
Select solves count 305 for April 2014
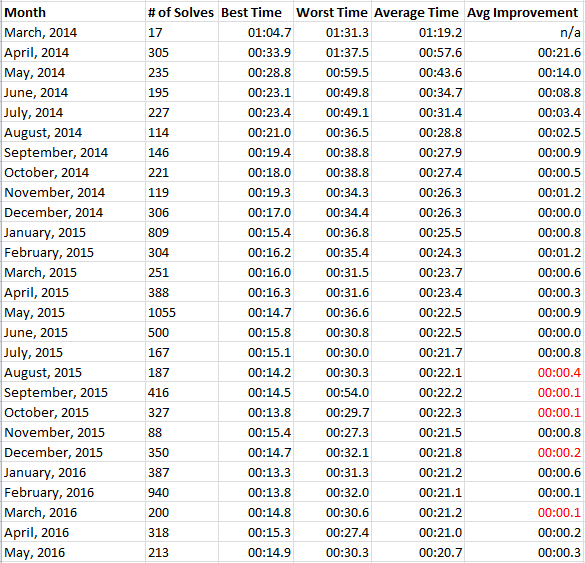click(182, 52)
